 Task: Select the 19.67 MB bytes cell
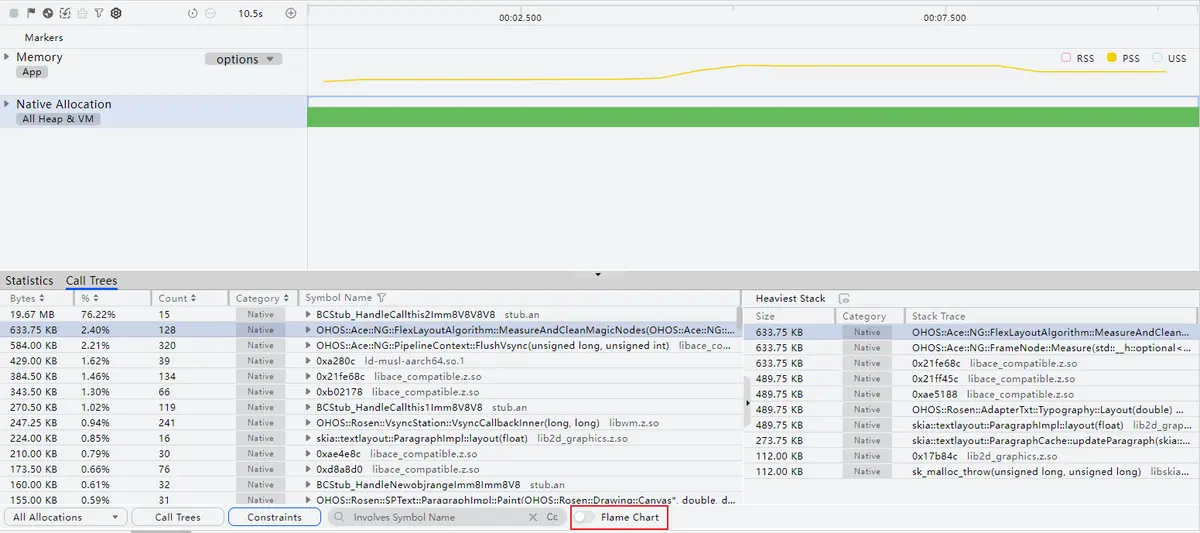(x=30, y=314)
